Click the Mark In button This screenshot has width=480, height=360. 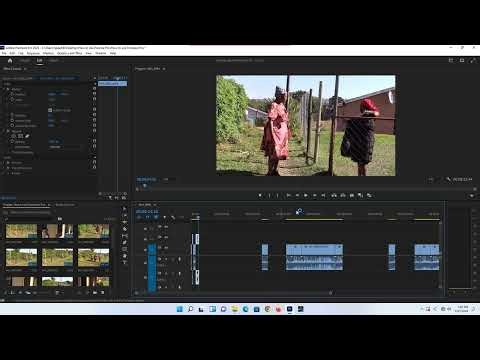tap(269, 196)
